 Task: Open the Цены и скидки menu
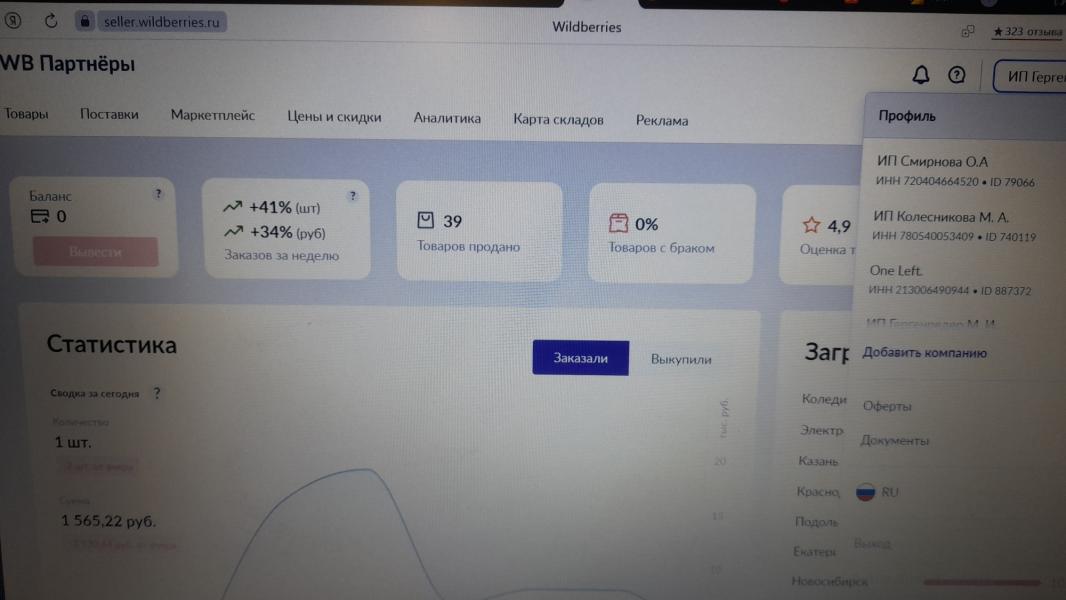click(334, 116)
